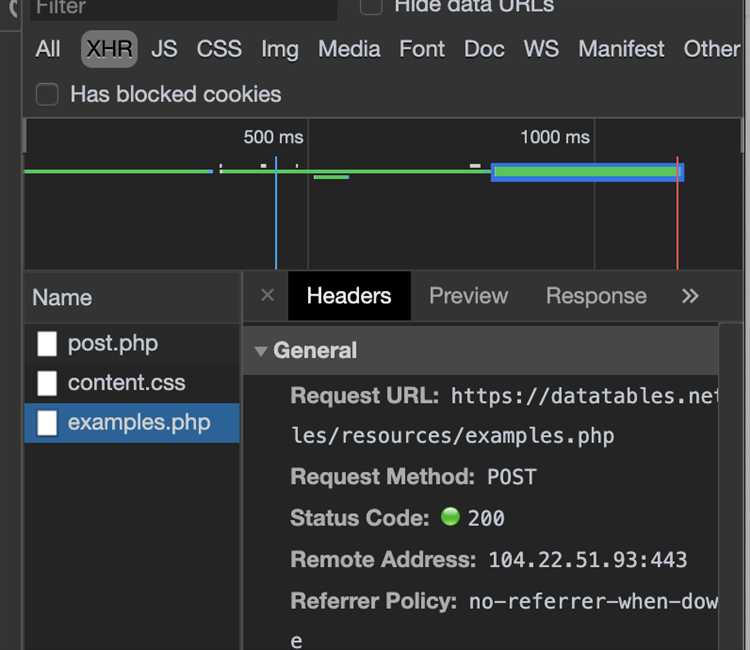This screenshot has height=650, width=750.
Task: Filter requests by Other type
Action: coord(711,49)
